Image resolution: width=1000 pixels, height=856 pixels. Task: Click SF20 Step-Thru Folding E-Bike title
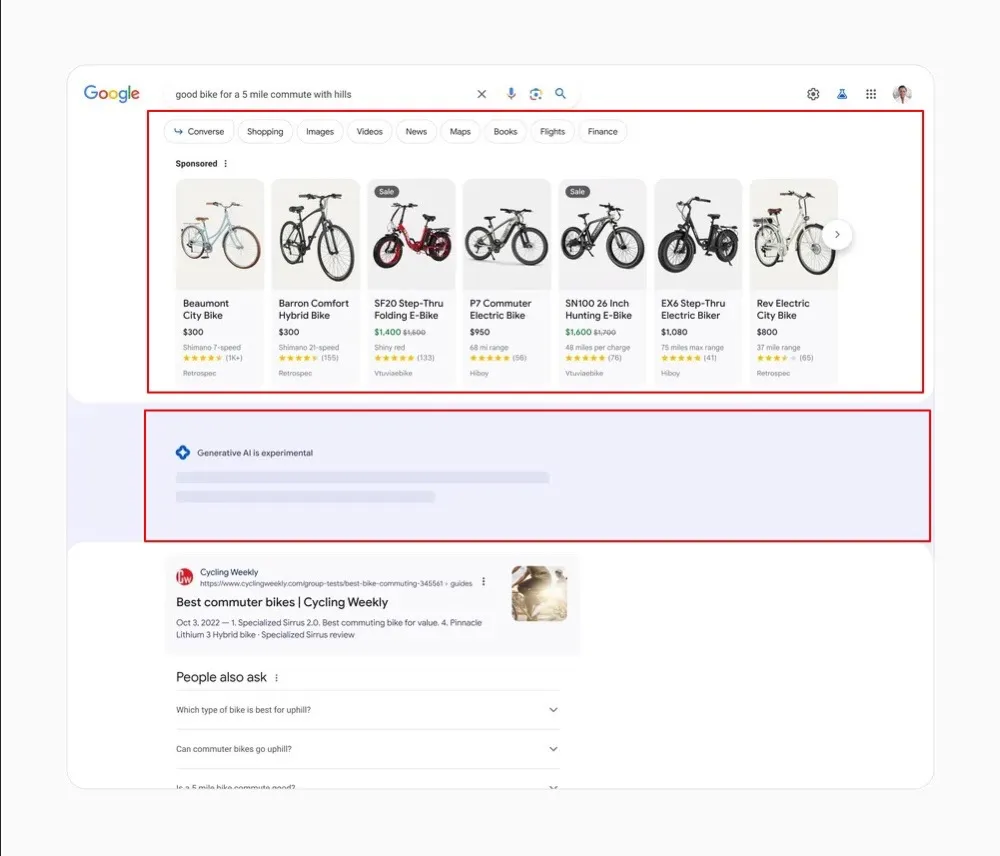(x=408, y=309)
